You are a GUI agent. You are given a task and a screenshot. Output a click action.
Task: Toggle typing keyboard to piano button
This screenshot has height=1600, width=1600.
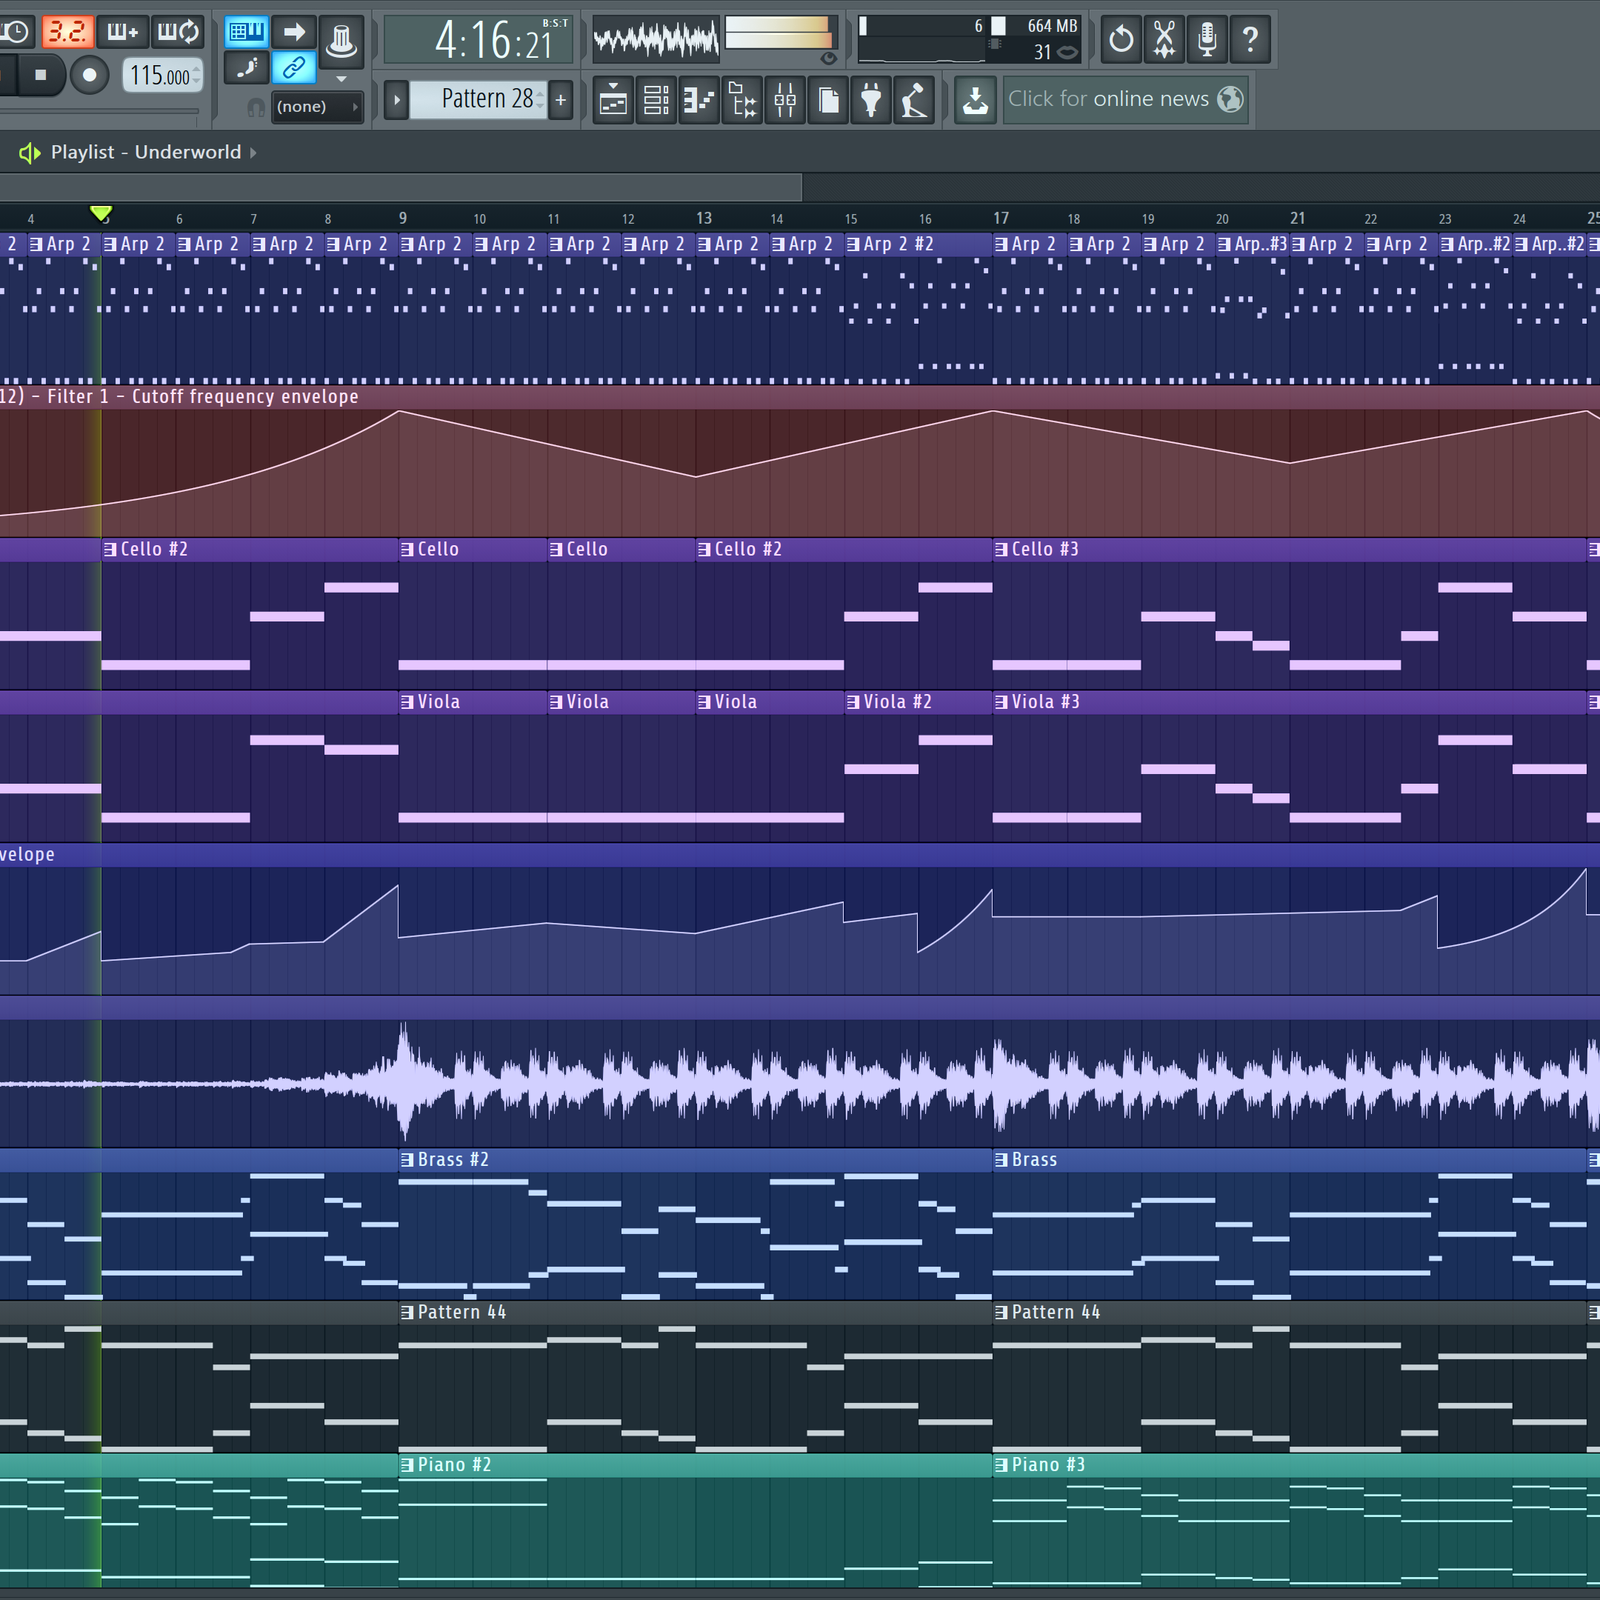pos(245,32)
